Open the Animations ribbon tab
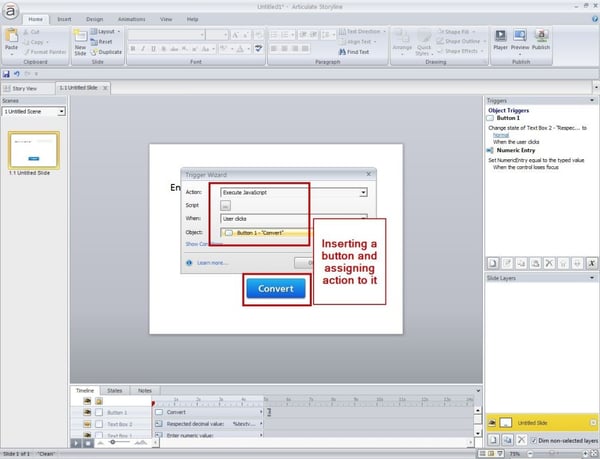 click(x=131, y=19)
